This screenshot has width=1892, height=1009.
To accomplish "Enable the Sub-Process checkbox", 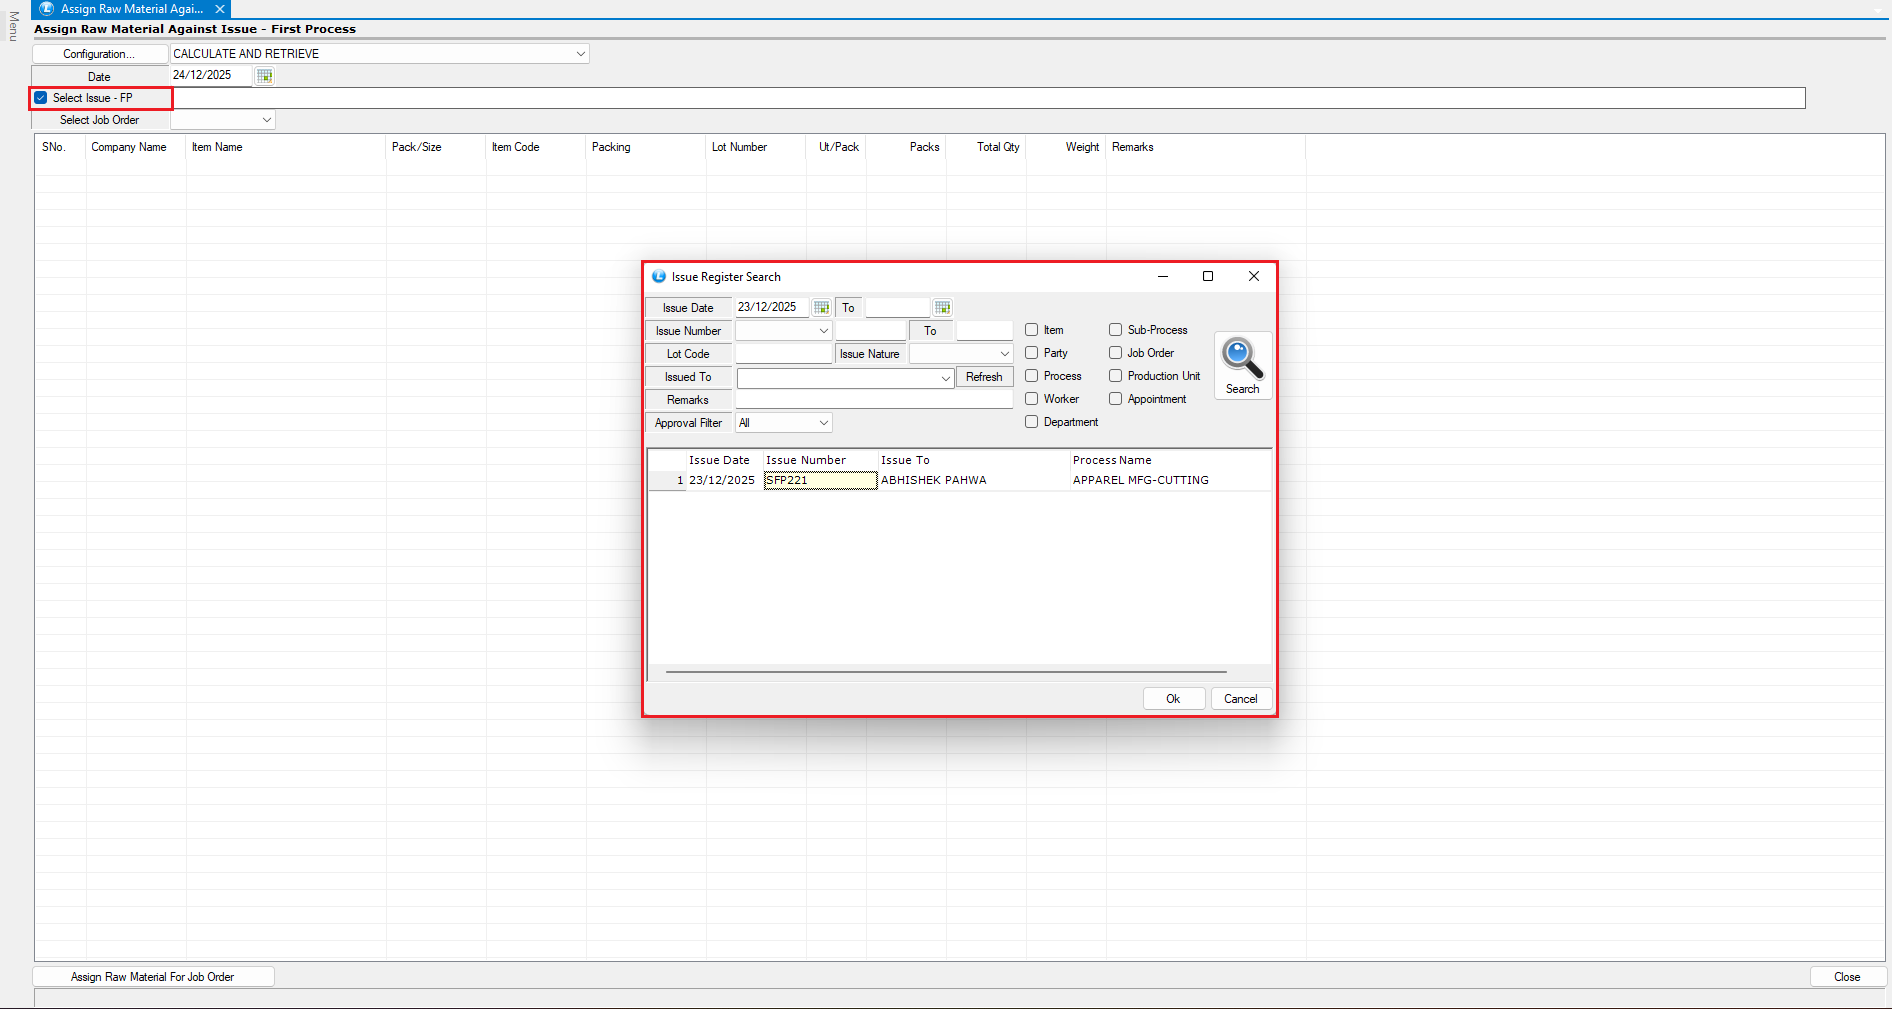I will tap(1115, 330).
